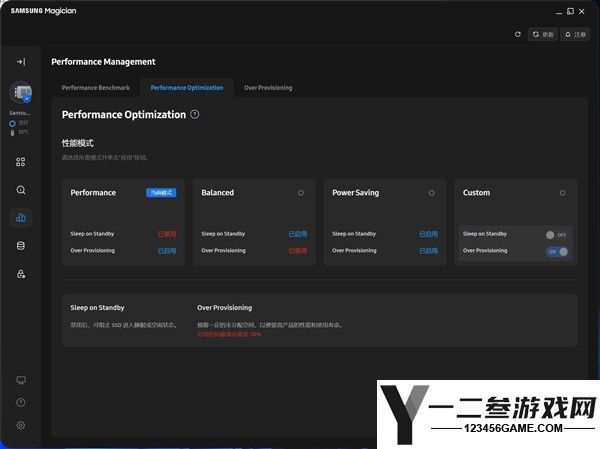Click Sleep on Standby status in Performance card
This screenshot has width=600, height=449.
167,234
